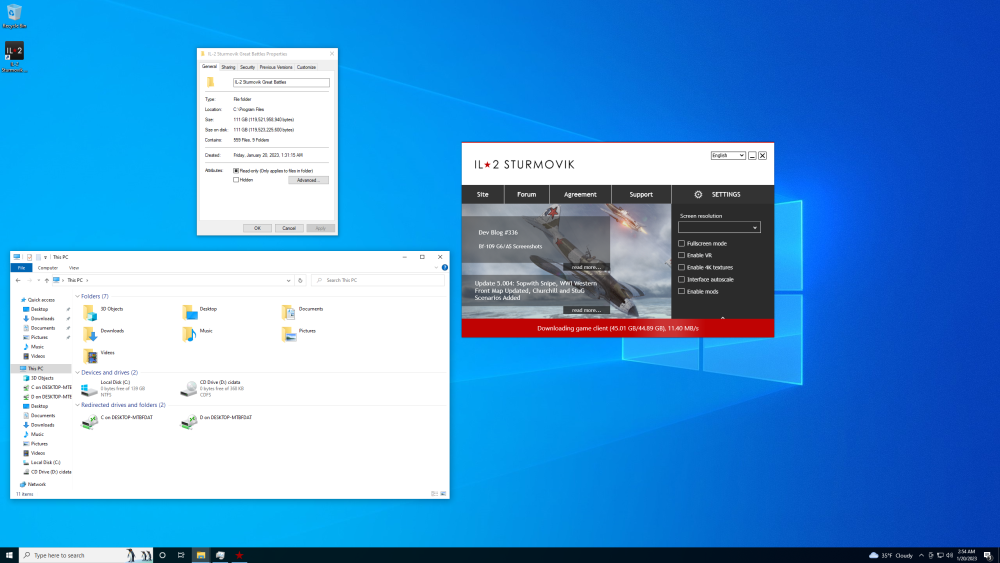
Task: Click read more under Dev Blog #336
Action: click(586, 267)
